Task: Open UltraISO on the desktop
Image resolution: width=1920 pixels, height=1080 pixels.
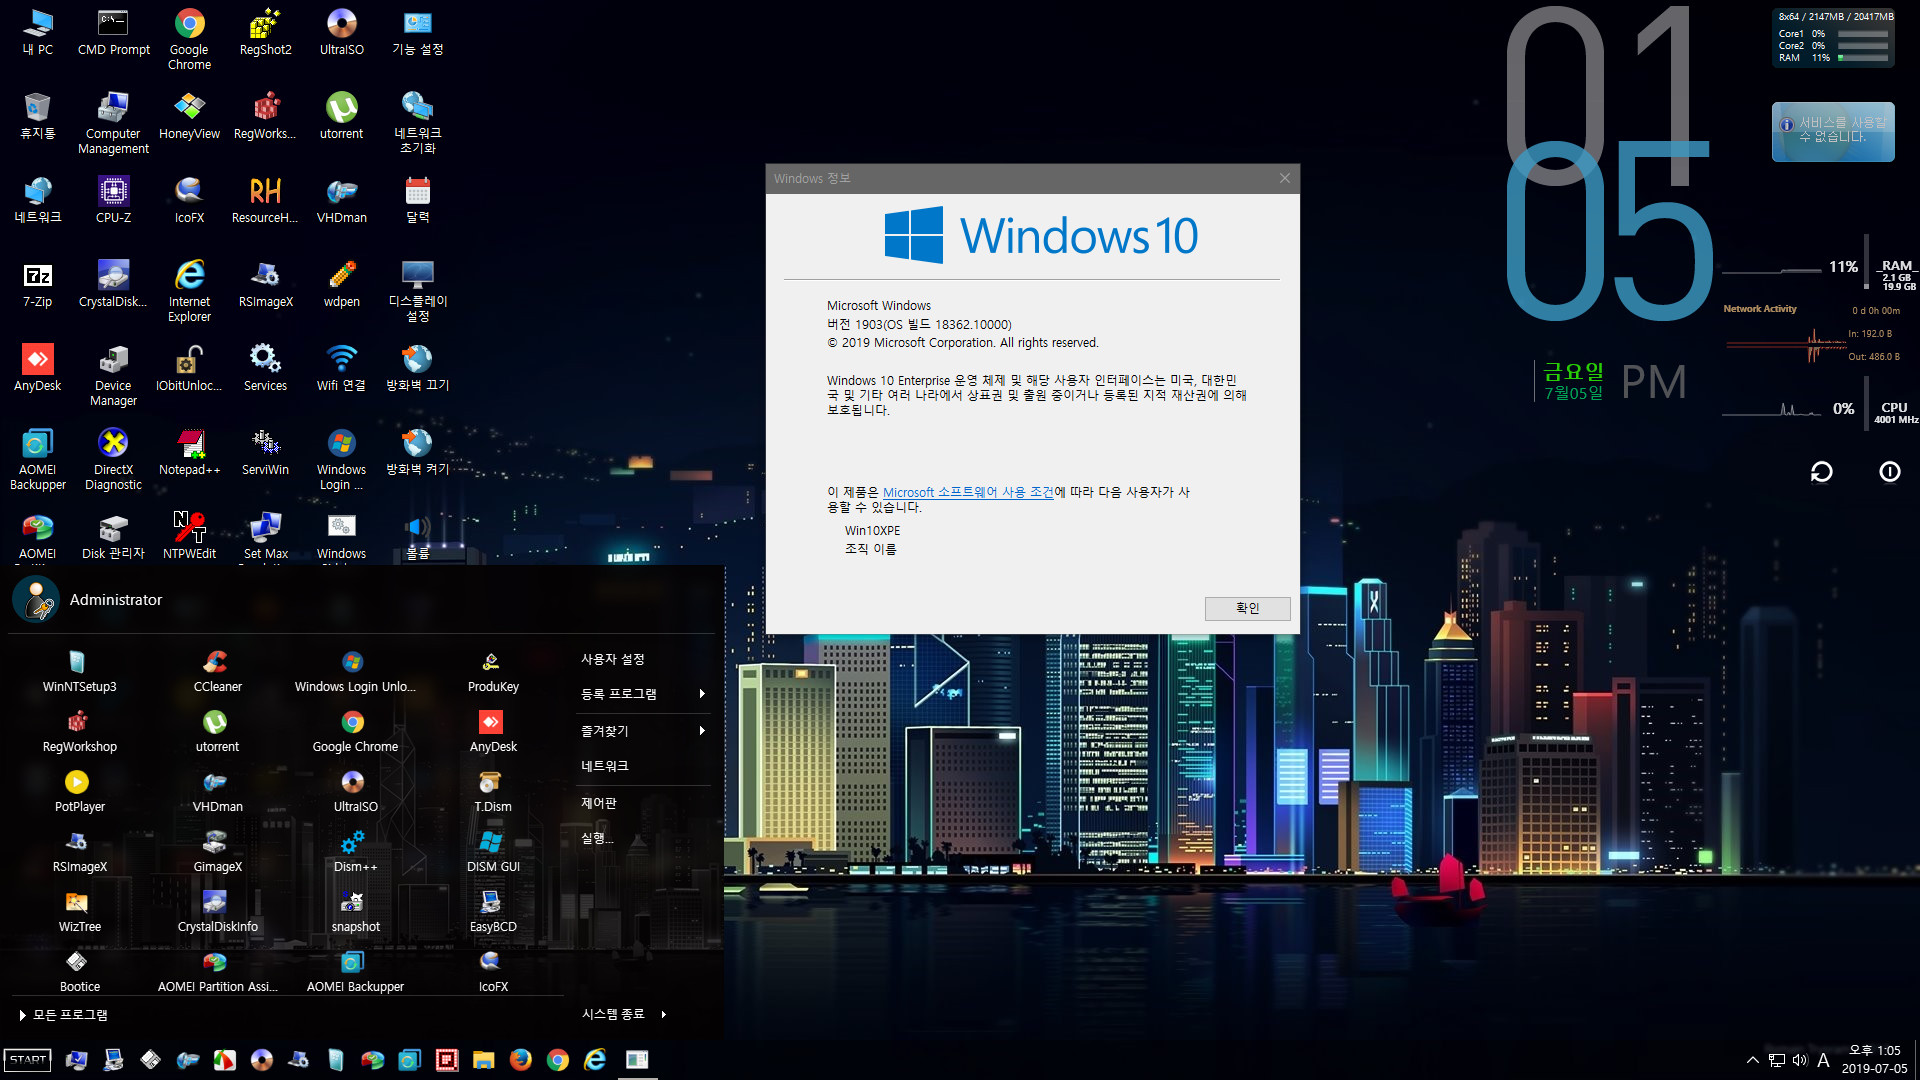Action: (341, 33)
